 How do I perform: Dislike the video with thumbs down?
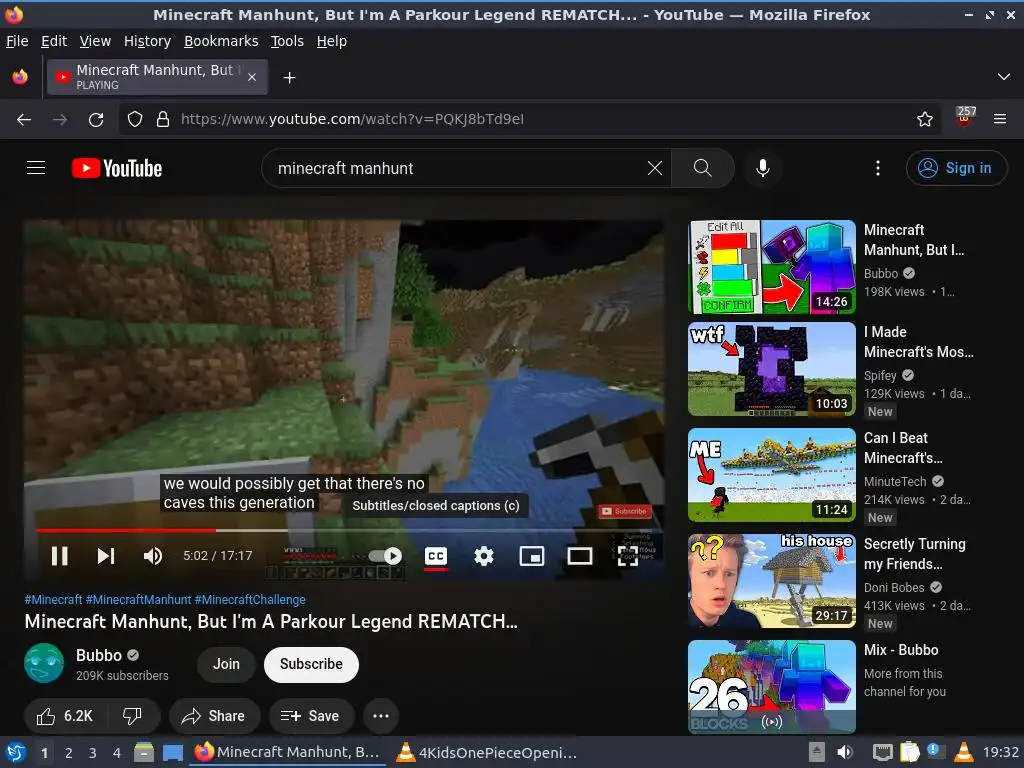click(133, 716)
